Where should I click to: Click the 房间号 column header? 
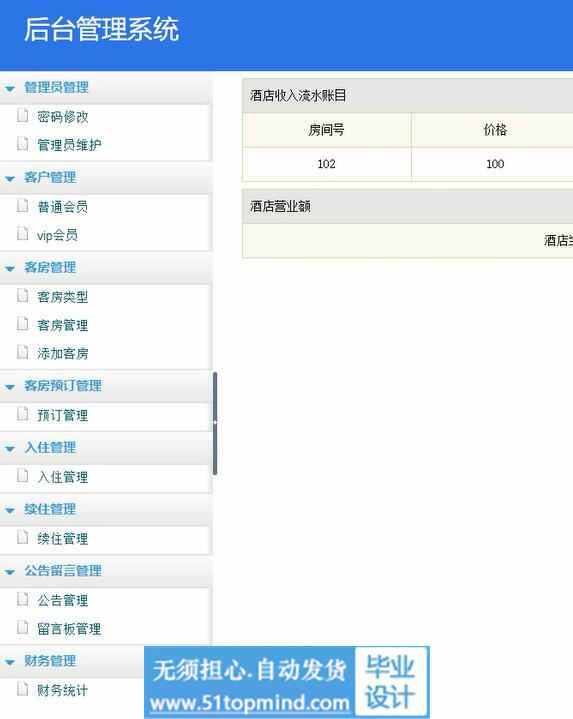tap(326, 130)
